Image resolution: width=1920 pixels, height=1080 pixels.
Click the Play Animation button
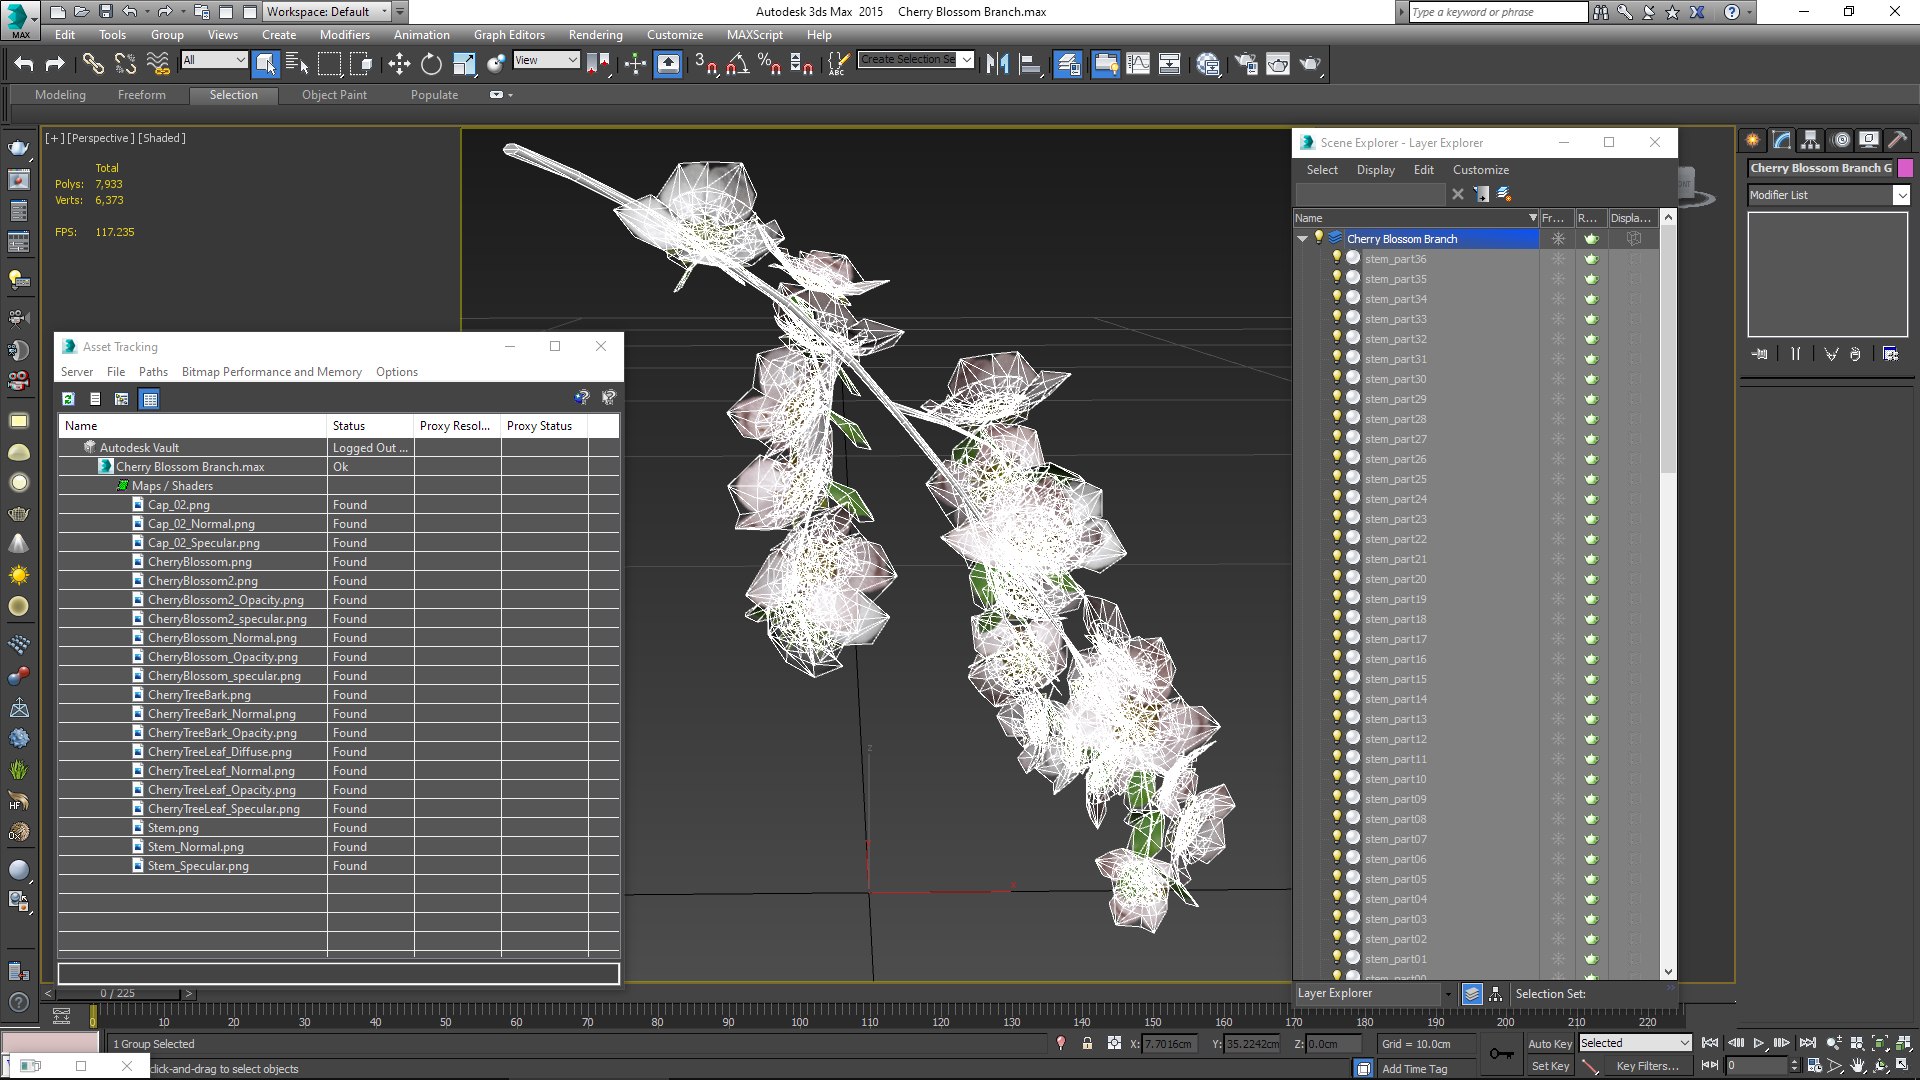coord(1759,1043)
